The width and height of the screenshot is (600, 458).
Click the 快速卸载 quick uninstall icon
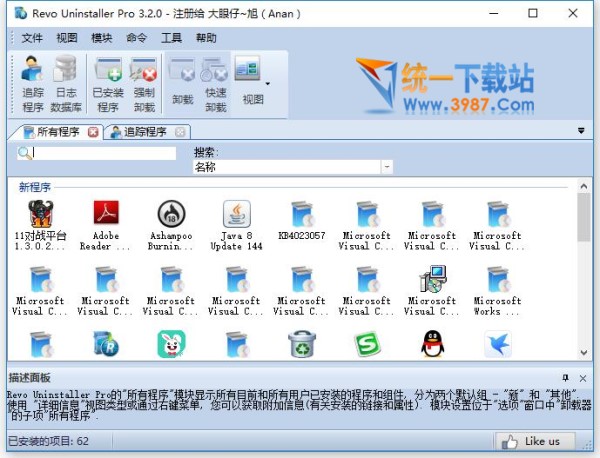tap(216, 84)
